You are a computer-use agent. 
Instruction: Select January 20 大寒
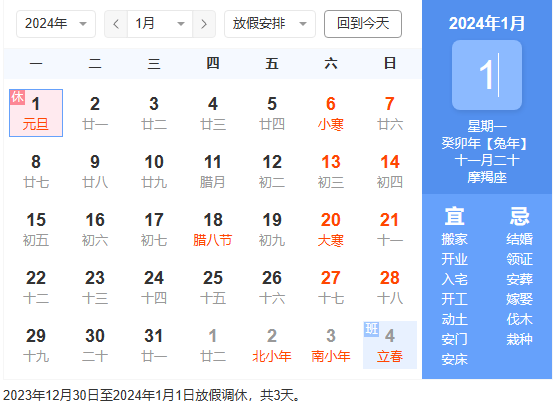(x=331, y=229)
